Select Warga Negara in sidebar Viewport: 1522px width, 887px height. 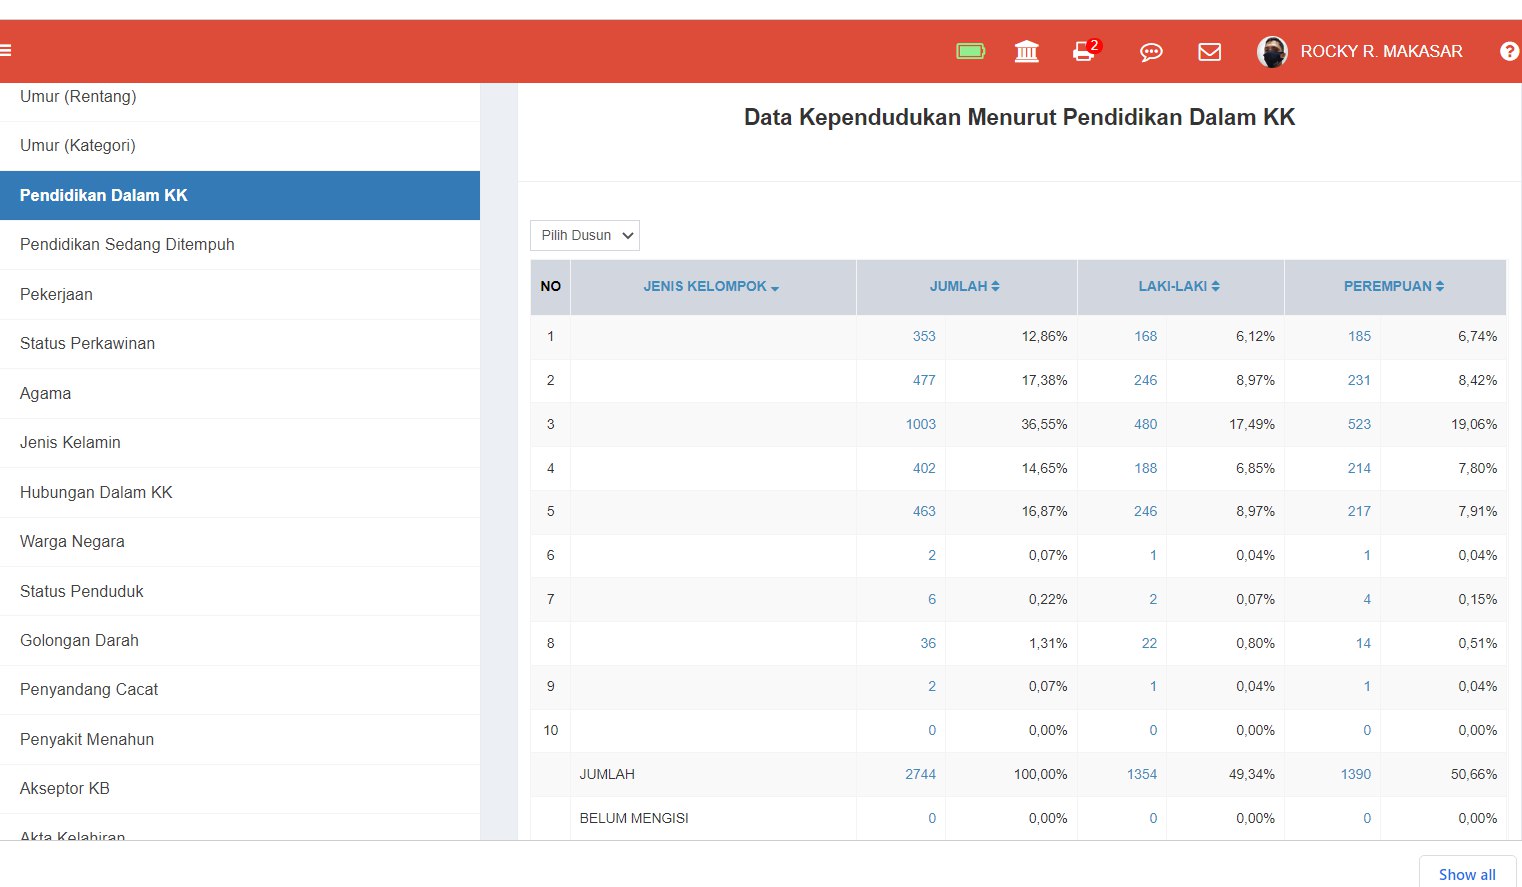click(240, 542)
